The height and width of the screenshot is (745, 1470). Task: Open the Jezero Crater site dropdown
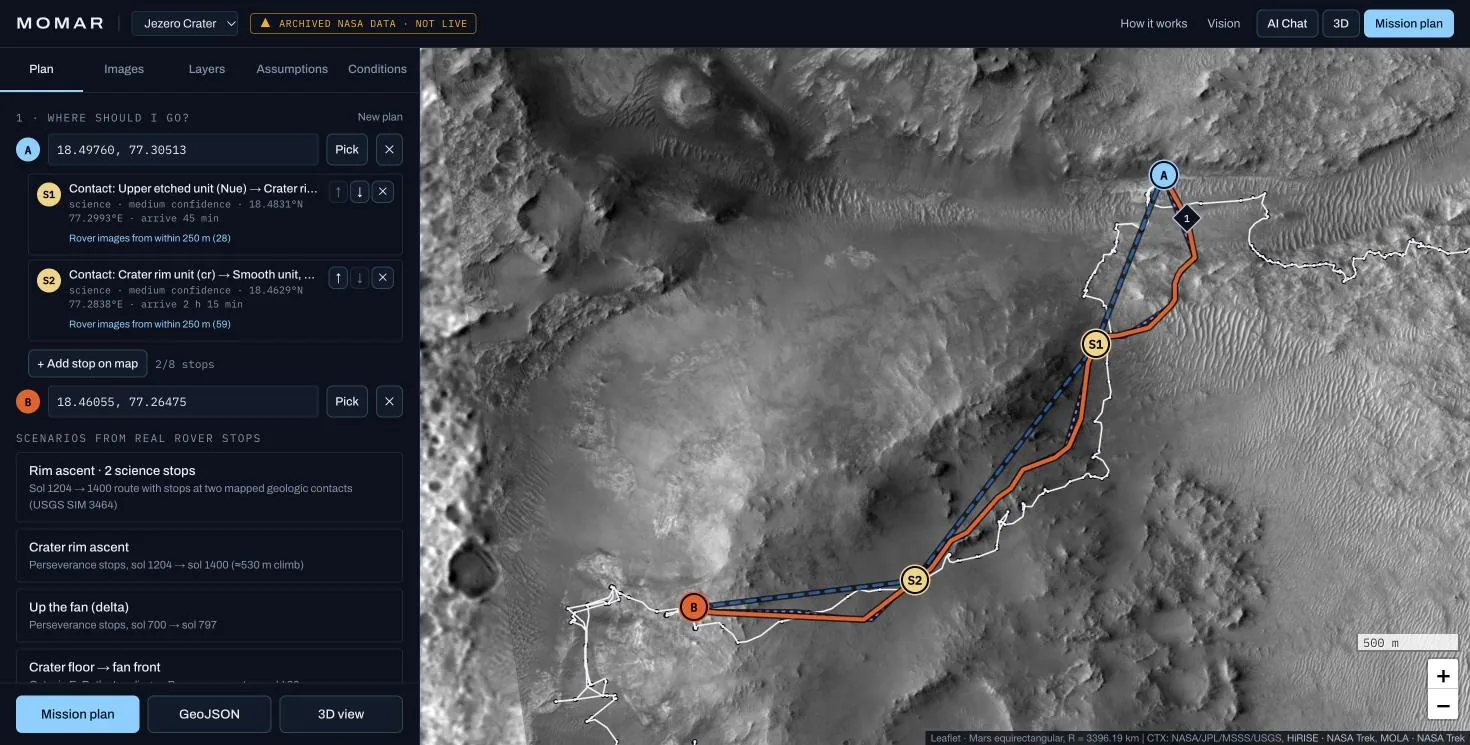tap(185, 23)
